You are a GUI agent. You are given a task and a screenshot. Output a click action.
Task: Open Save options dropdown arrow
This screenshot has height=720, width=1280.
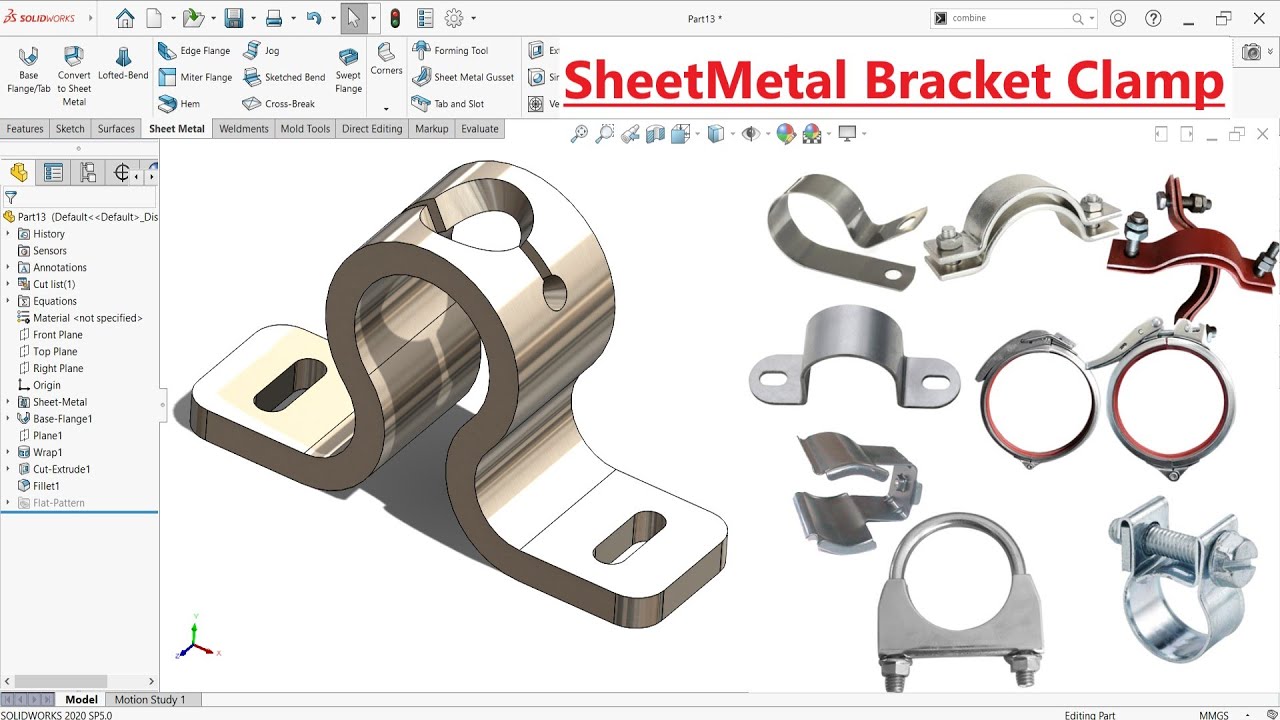click(253, 18)
